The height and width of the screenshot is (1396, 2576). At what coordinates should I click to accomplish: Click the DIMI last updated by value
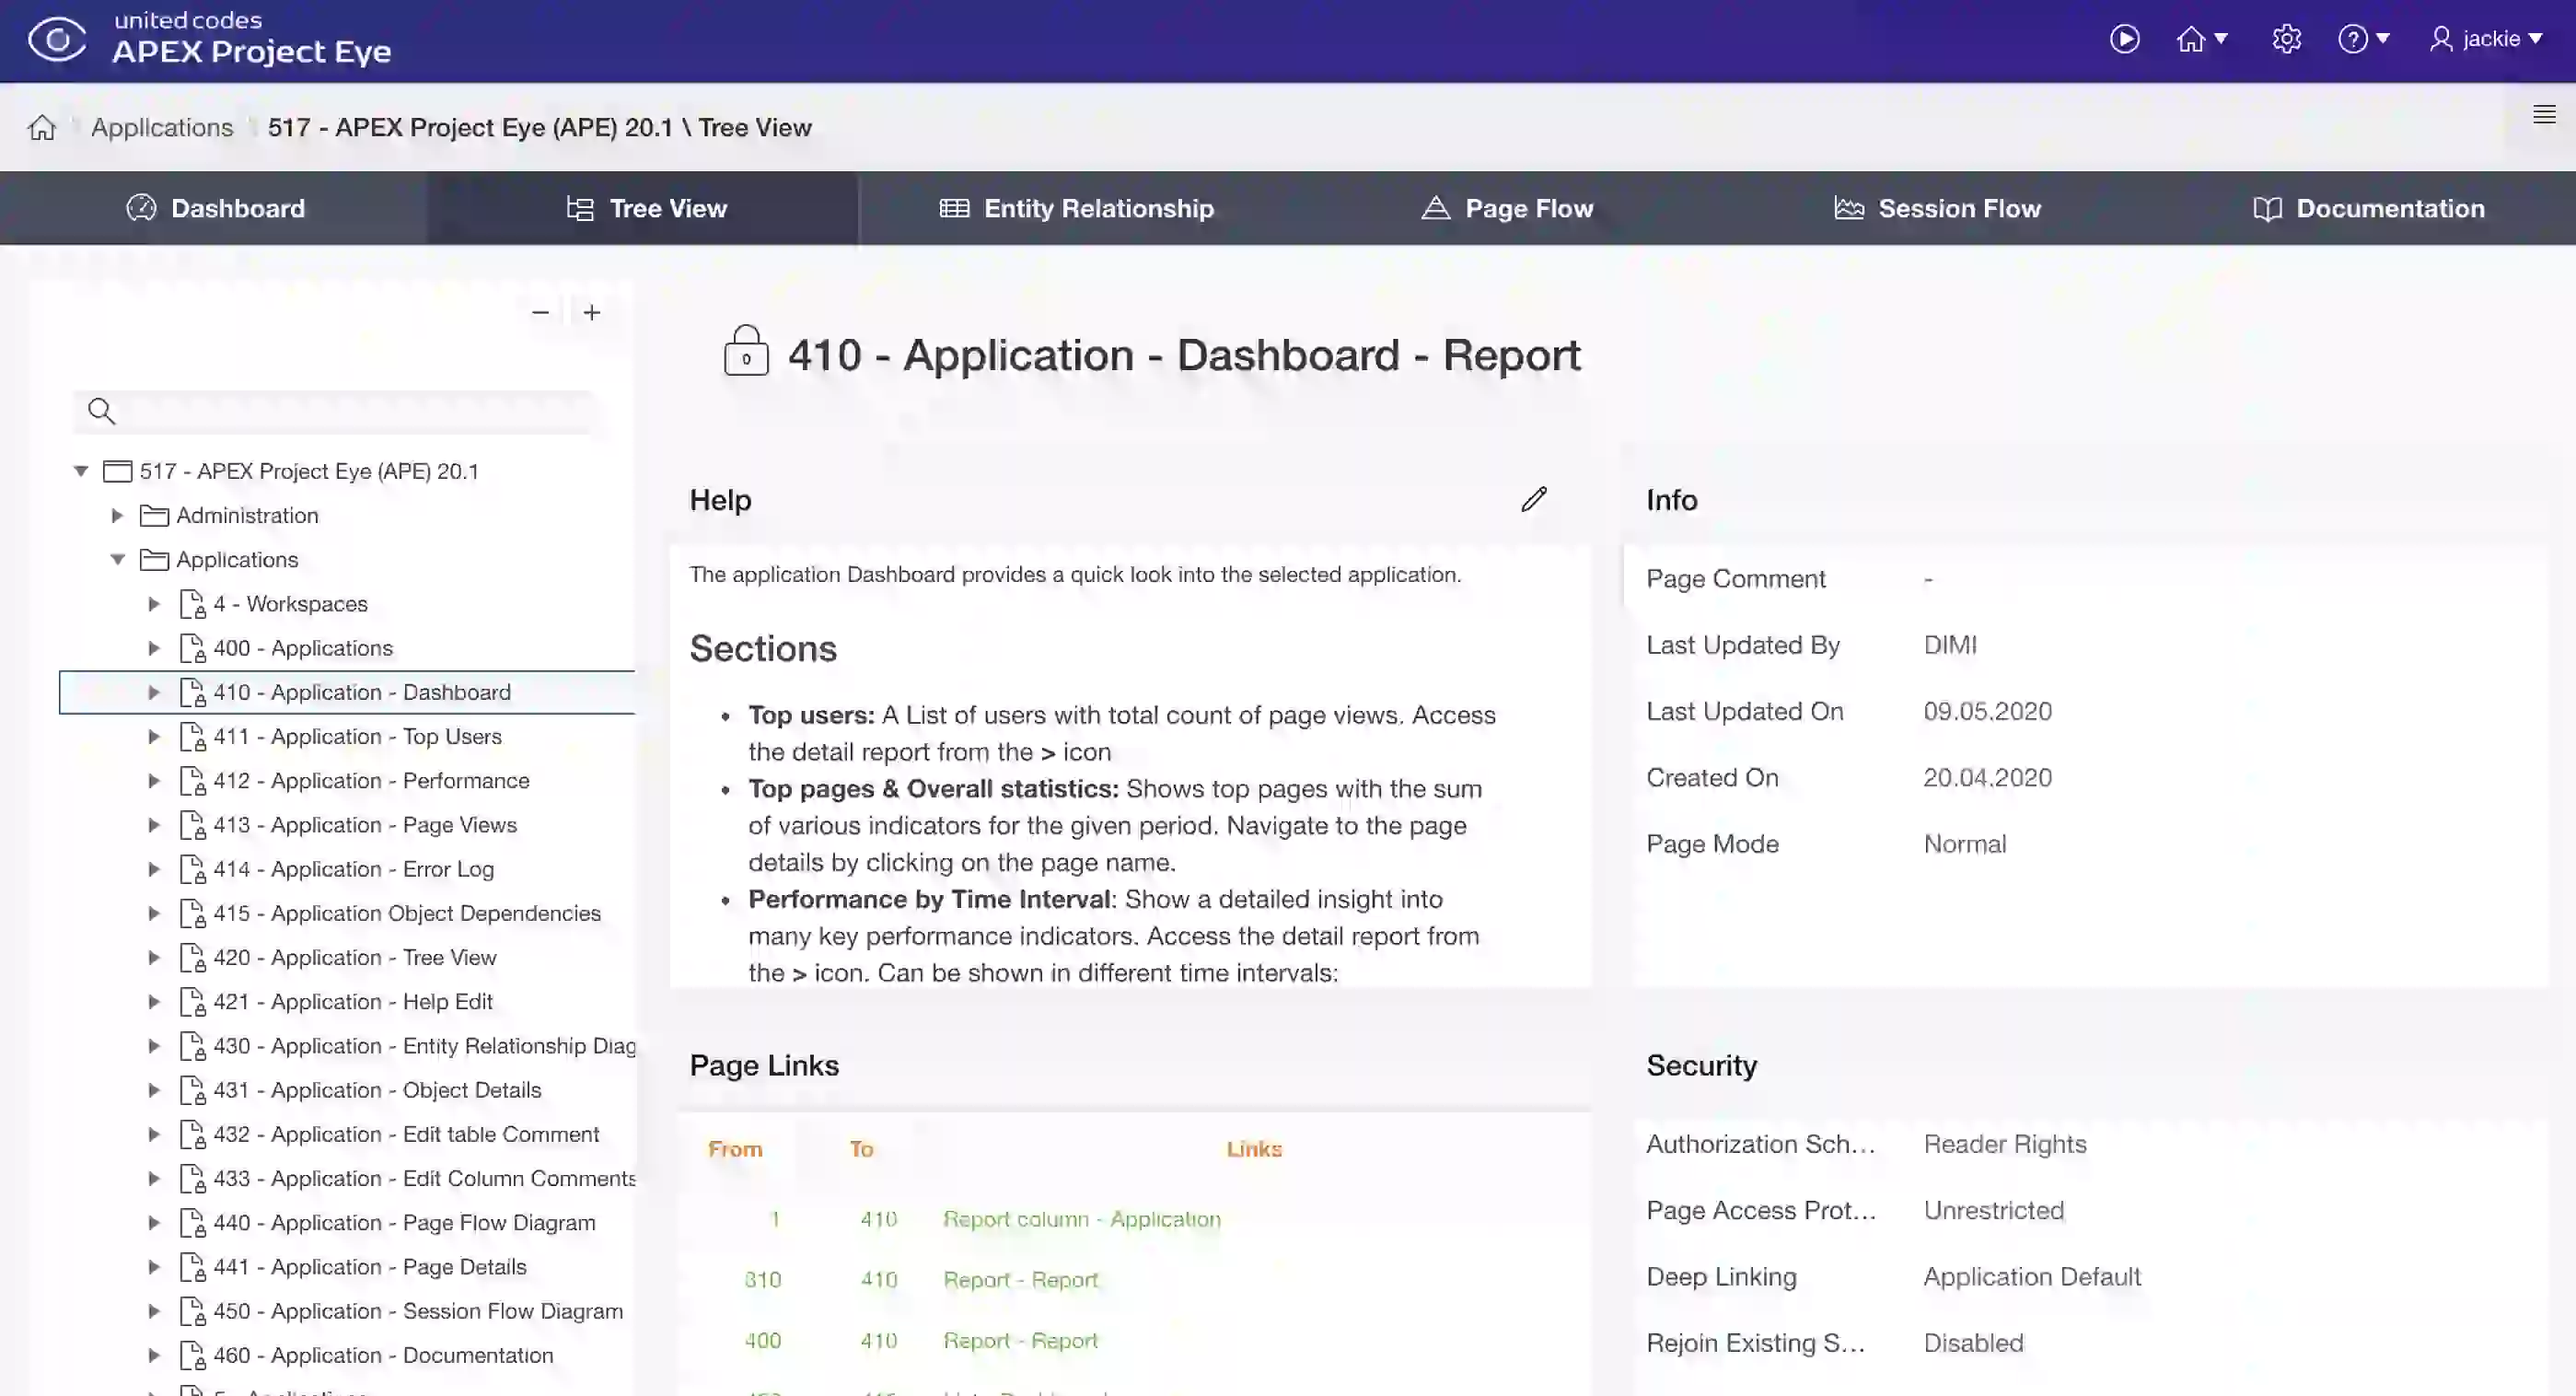(1950, 645)
